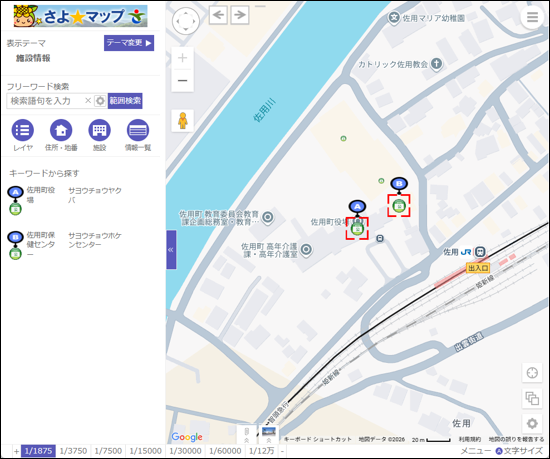This screenshot has height=459, width=550.
Task: Click the サヨウチョウヤクバ reading text
Action: click(x=95, y=195)
